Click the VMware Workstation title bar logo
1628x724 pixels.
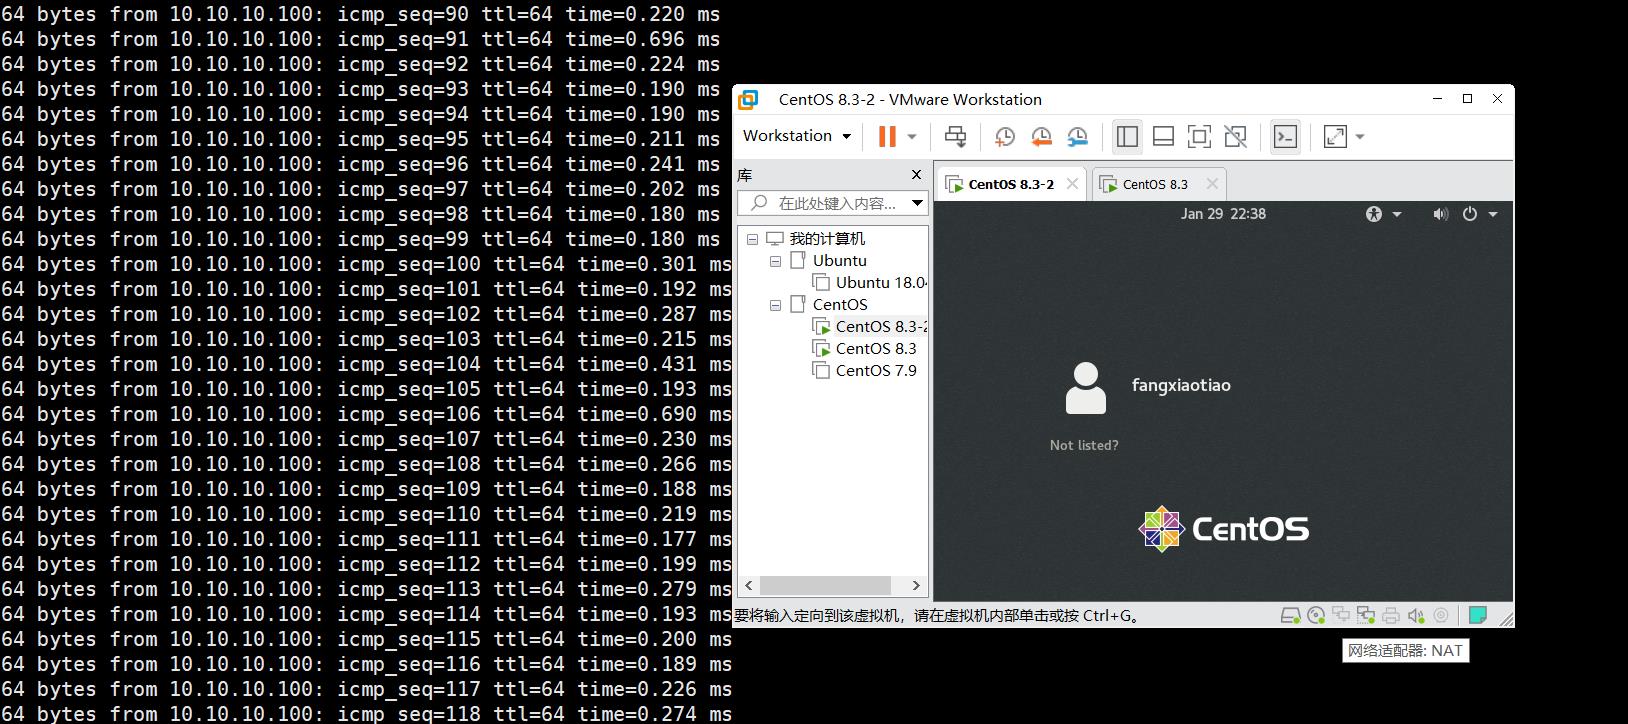click(x=748, y=99)
